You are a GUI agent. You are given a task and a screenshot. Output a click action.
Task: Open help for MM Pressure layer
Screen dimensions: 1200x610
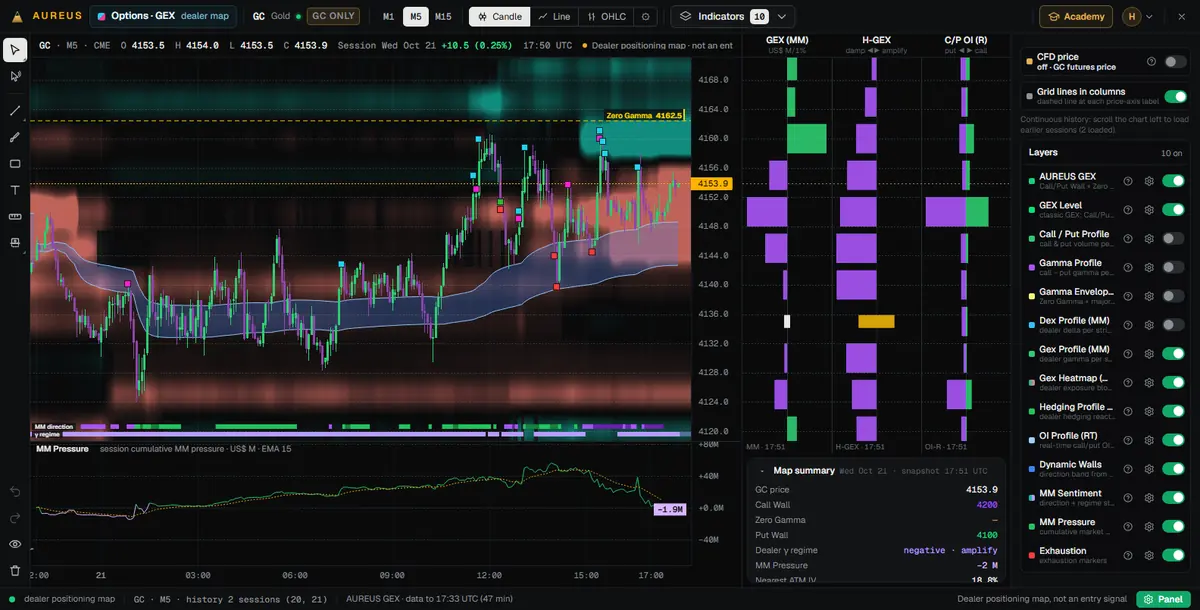tap(1128, 526)
